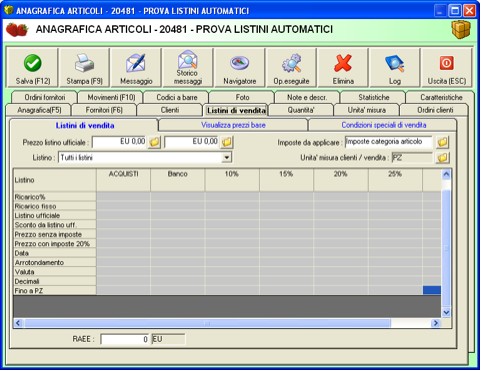Open Op.eseguite gears button
This screenshot has width=482, height=371.
pos(291,68)
